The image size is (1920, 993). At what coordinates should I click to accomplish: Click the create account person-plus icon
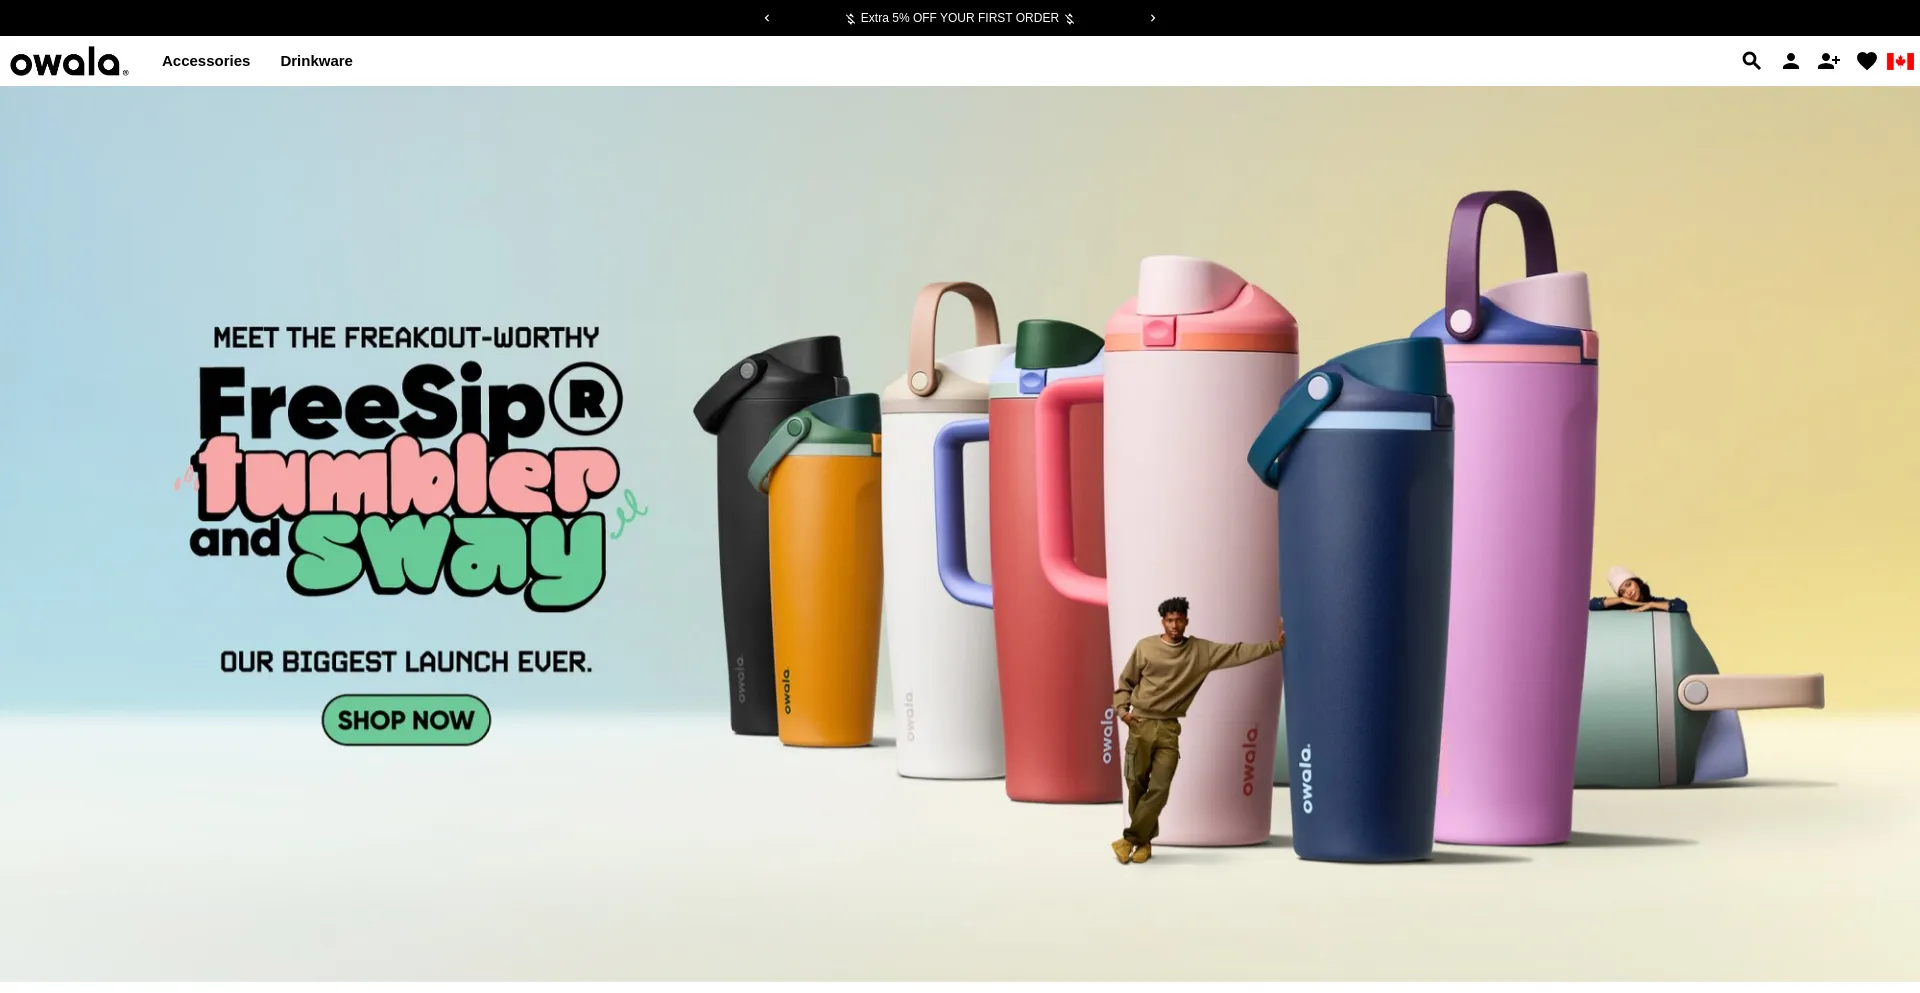click(x=1829, y=61)
